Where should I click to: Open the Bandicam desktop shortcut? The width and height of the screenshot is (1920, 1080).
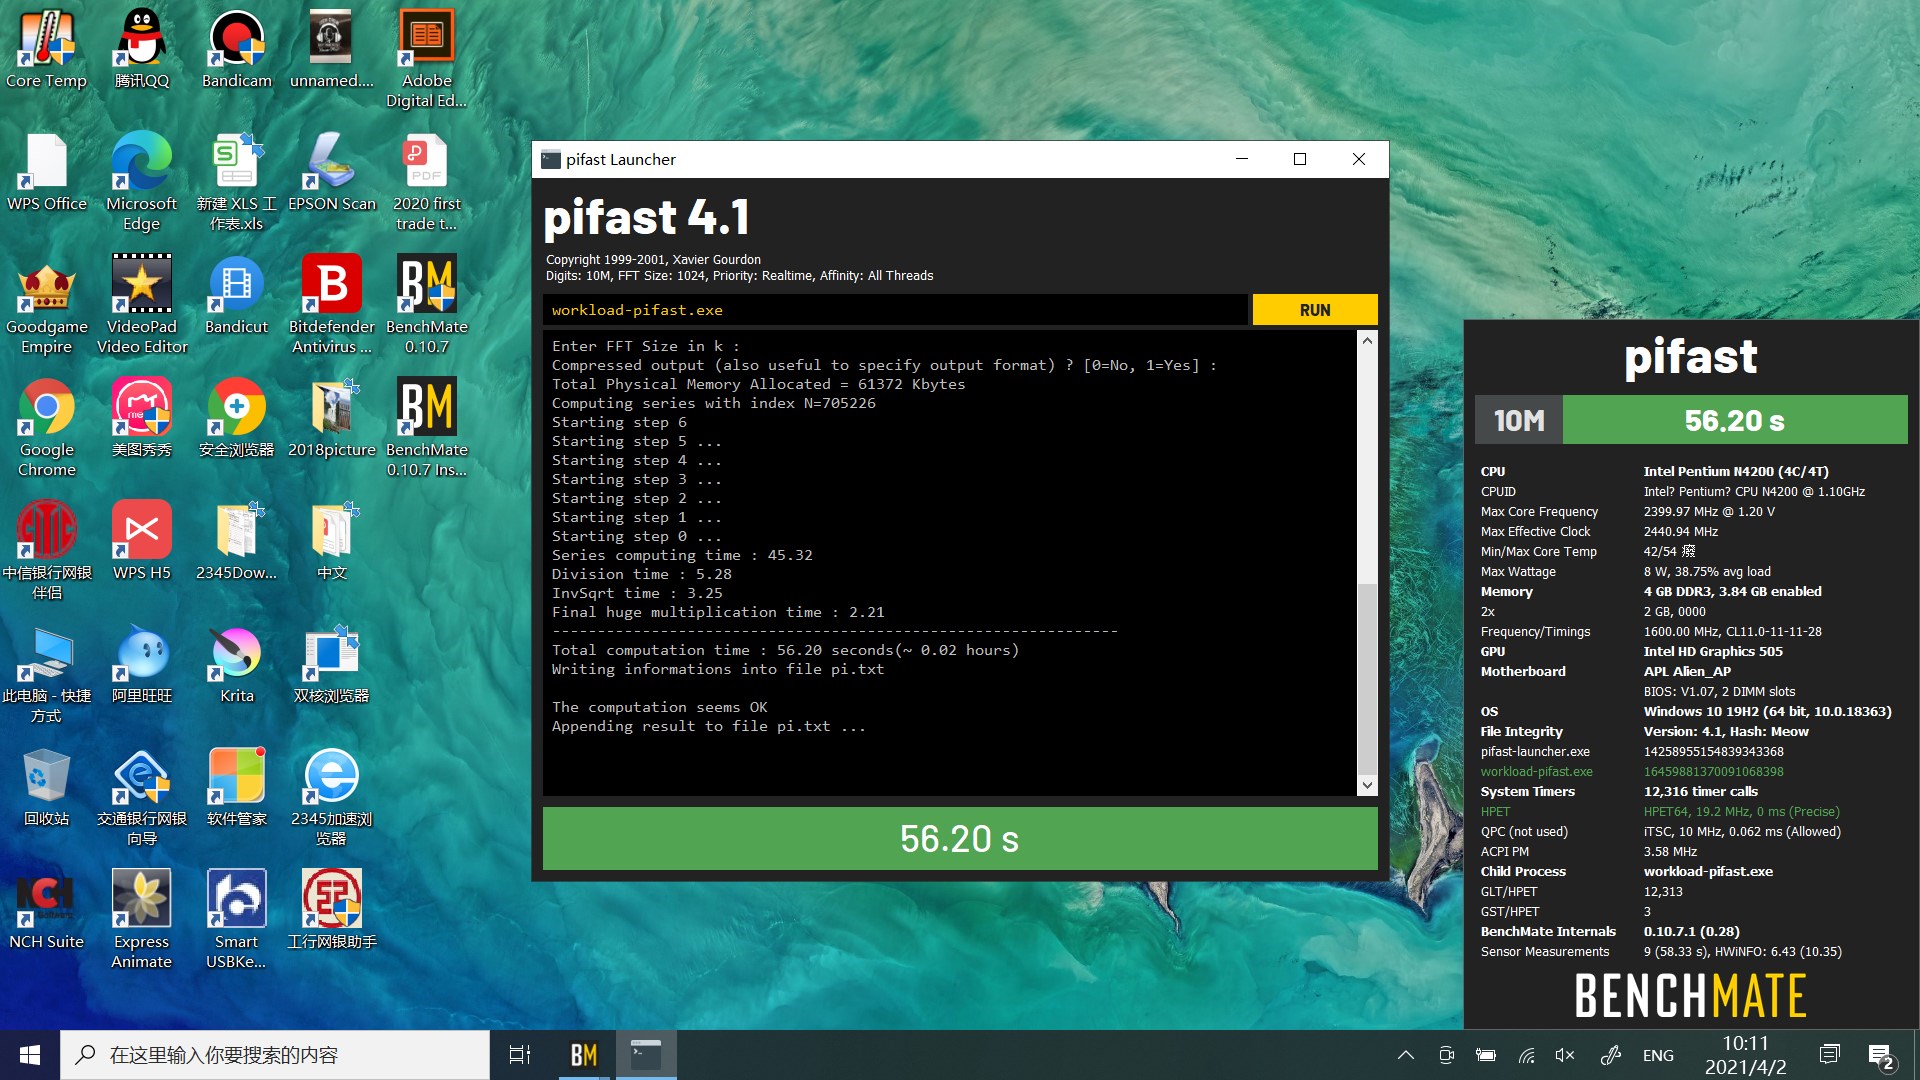point(237,48)
